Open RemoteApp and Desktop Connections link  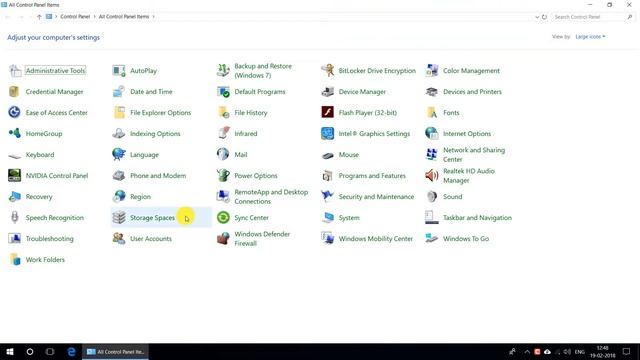271,197
